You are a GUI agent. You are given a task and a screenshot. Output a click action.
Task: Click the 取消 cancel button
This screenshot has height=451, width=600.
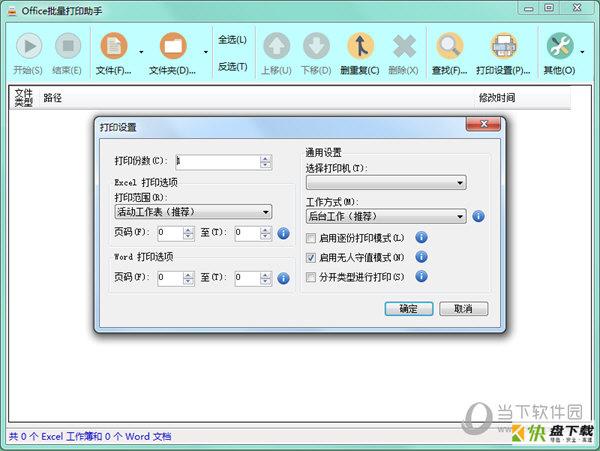(463, 309)
